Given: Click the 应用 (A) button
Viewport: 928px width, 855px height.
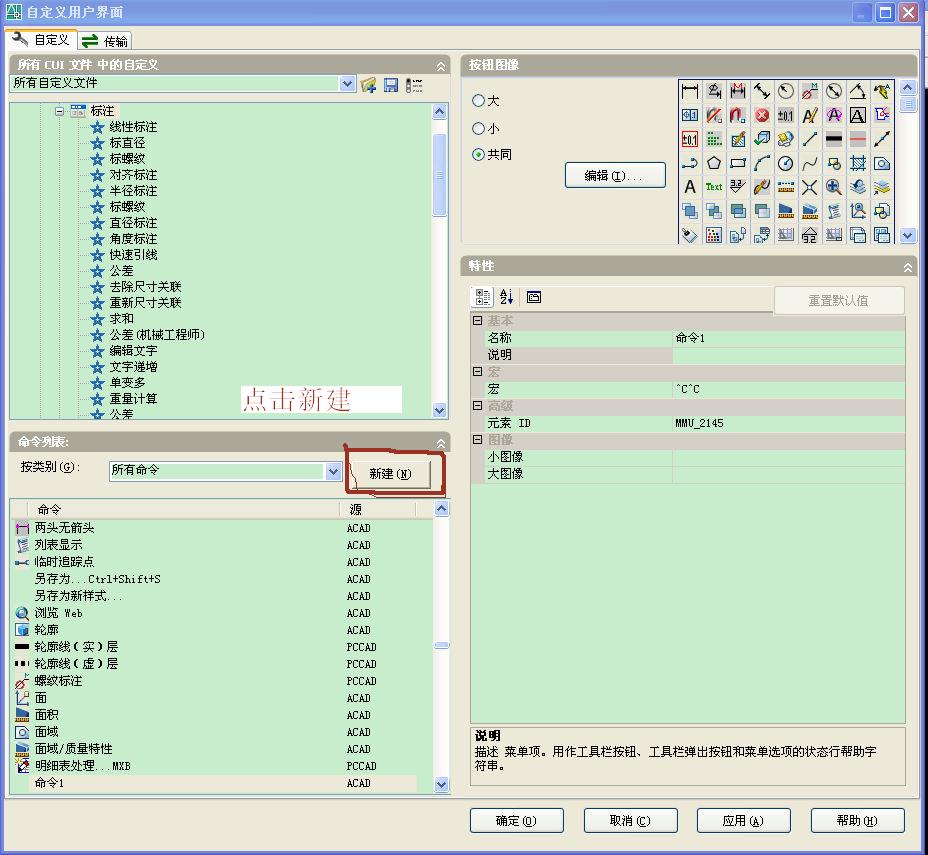Looking at the screenshot, I should (x=743, y=821).
